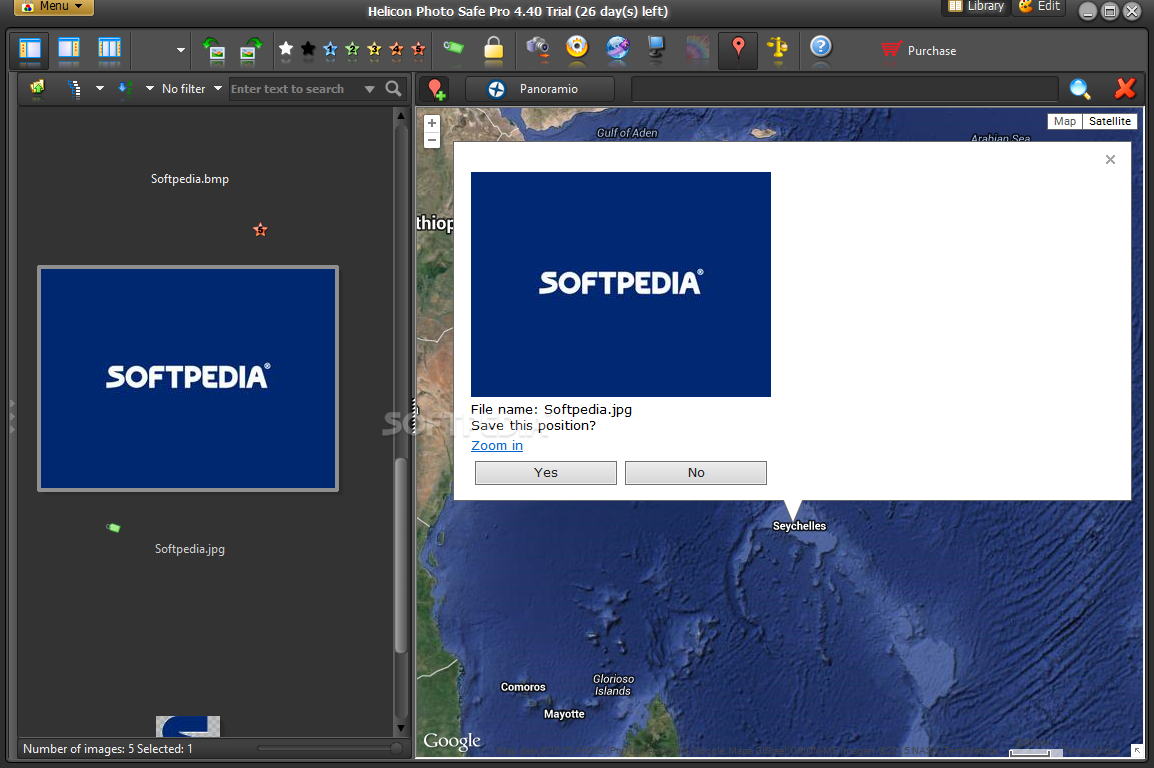
Task: Click the folder tree view icon
Action: pos(74,89)
